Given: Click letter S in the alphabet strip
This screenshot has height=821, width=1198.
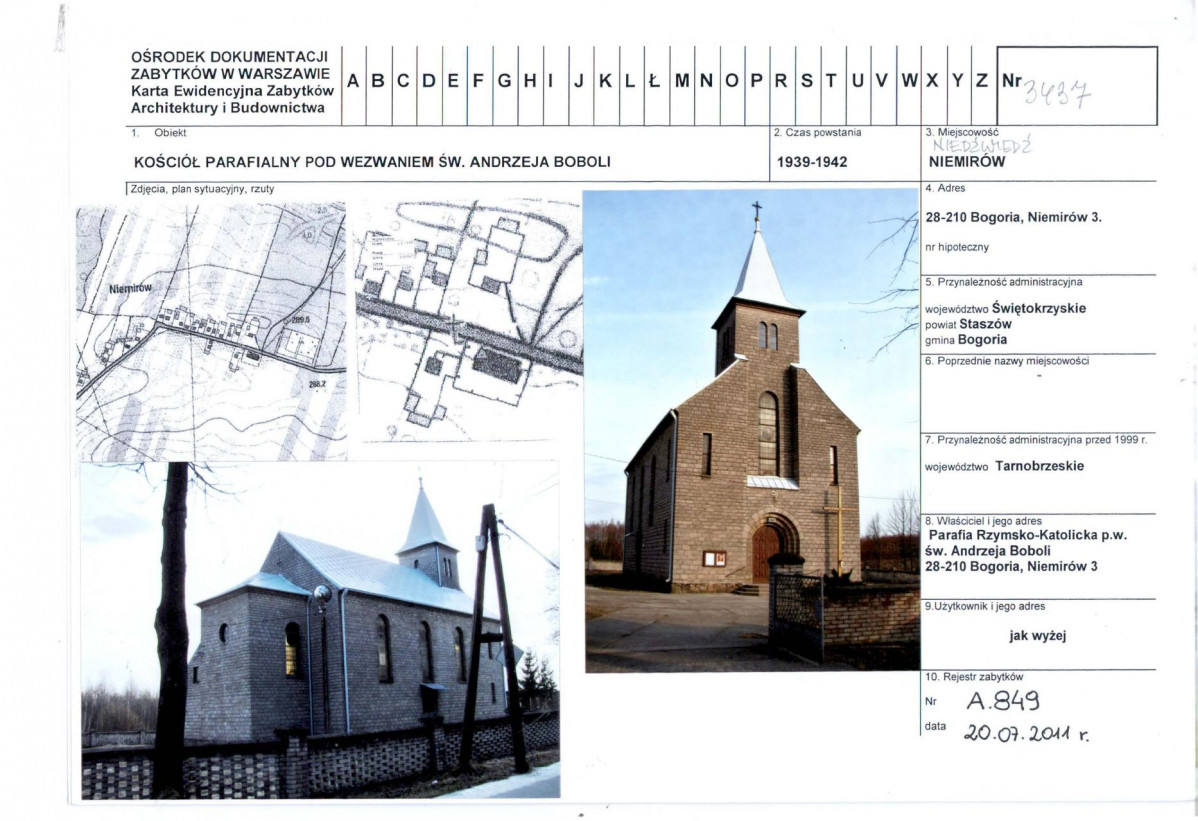Looking at the screenshot, I should pos(807,81).
